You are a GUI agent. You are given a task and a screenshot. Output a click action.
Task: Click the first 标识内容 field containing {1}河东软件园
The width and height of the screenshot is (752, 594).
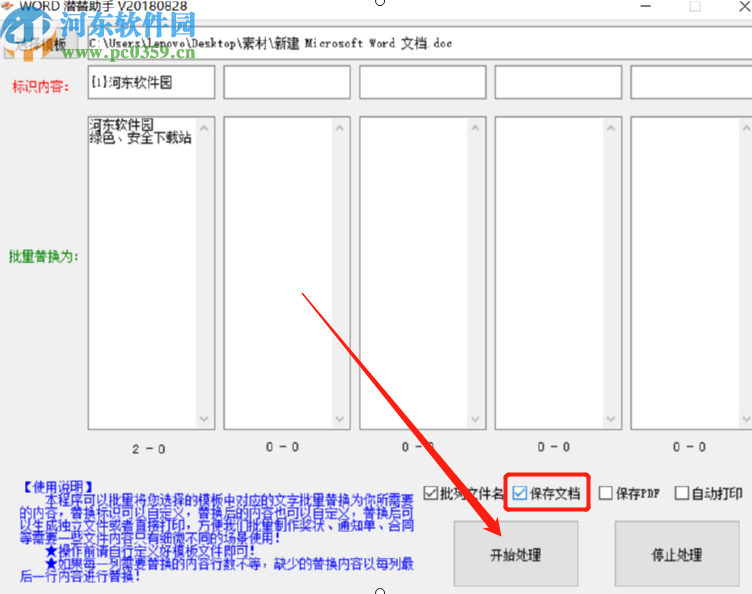tap(151, 82)
